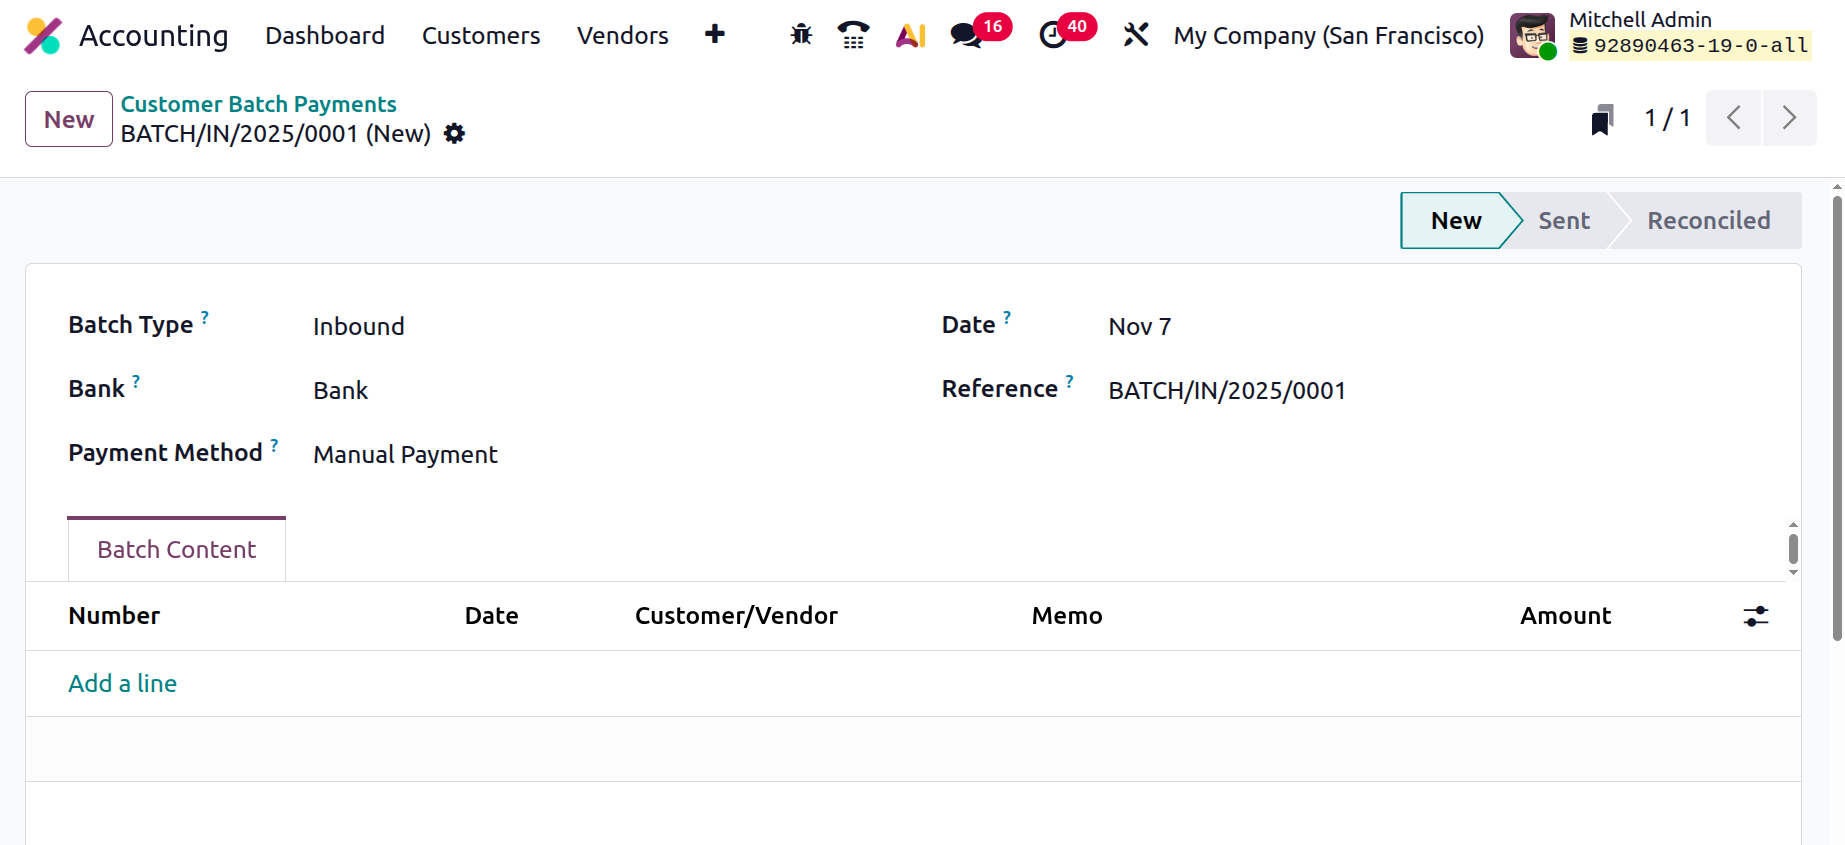Toggle optional columns with the adjust-settings icon

click(x=1755, y=616)
